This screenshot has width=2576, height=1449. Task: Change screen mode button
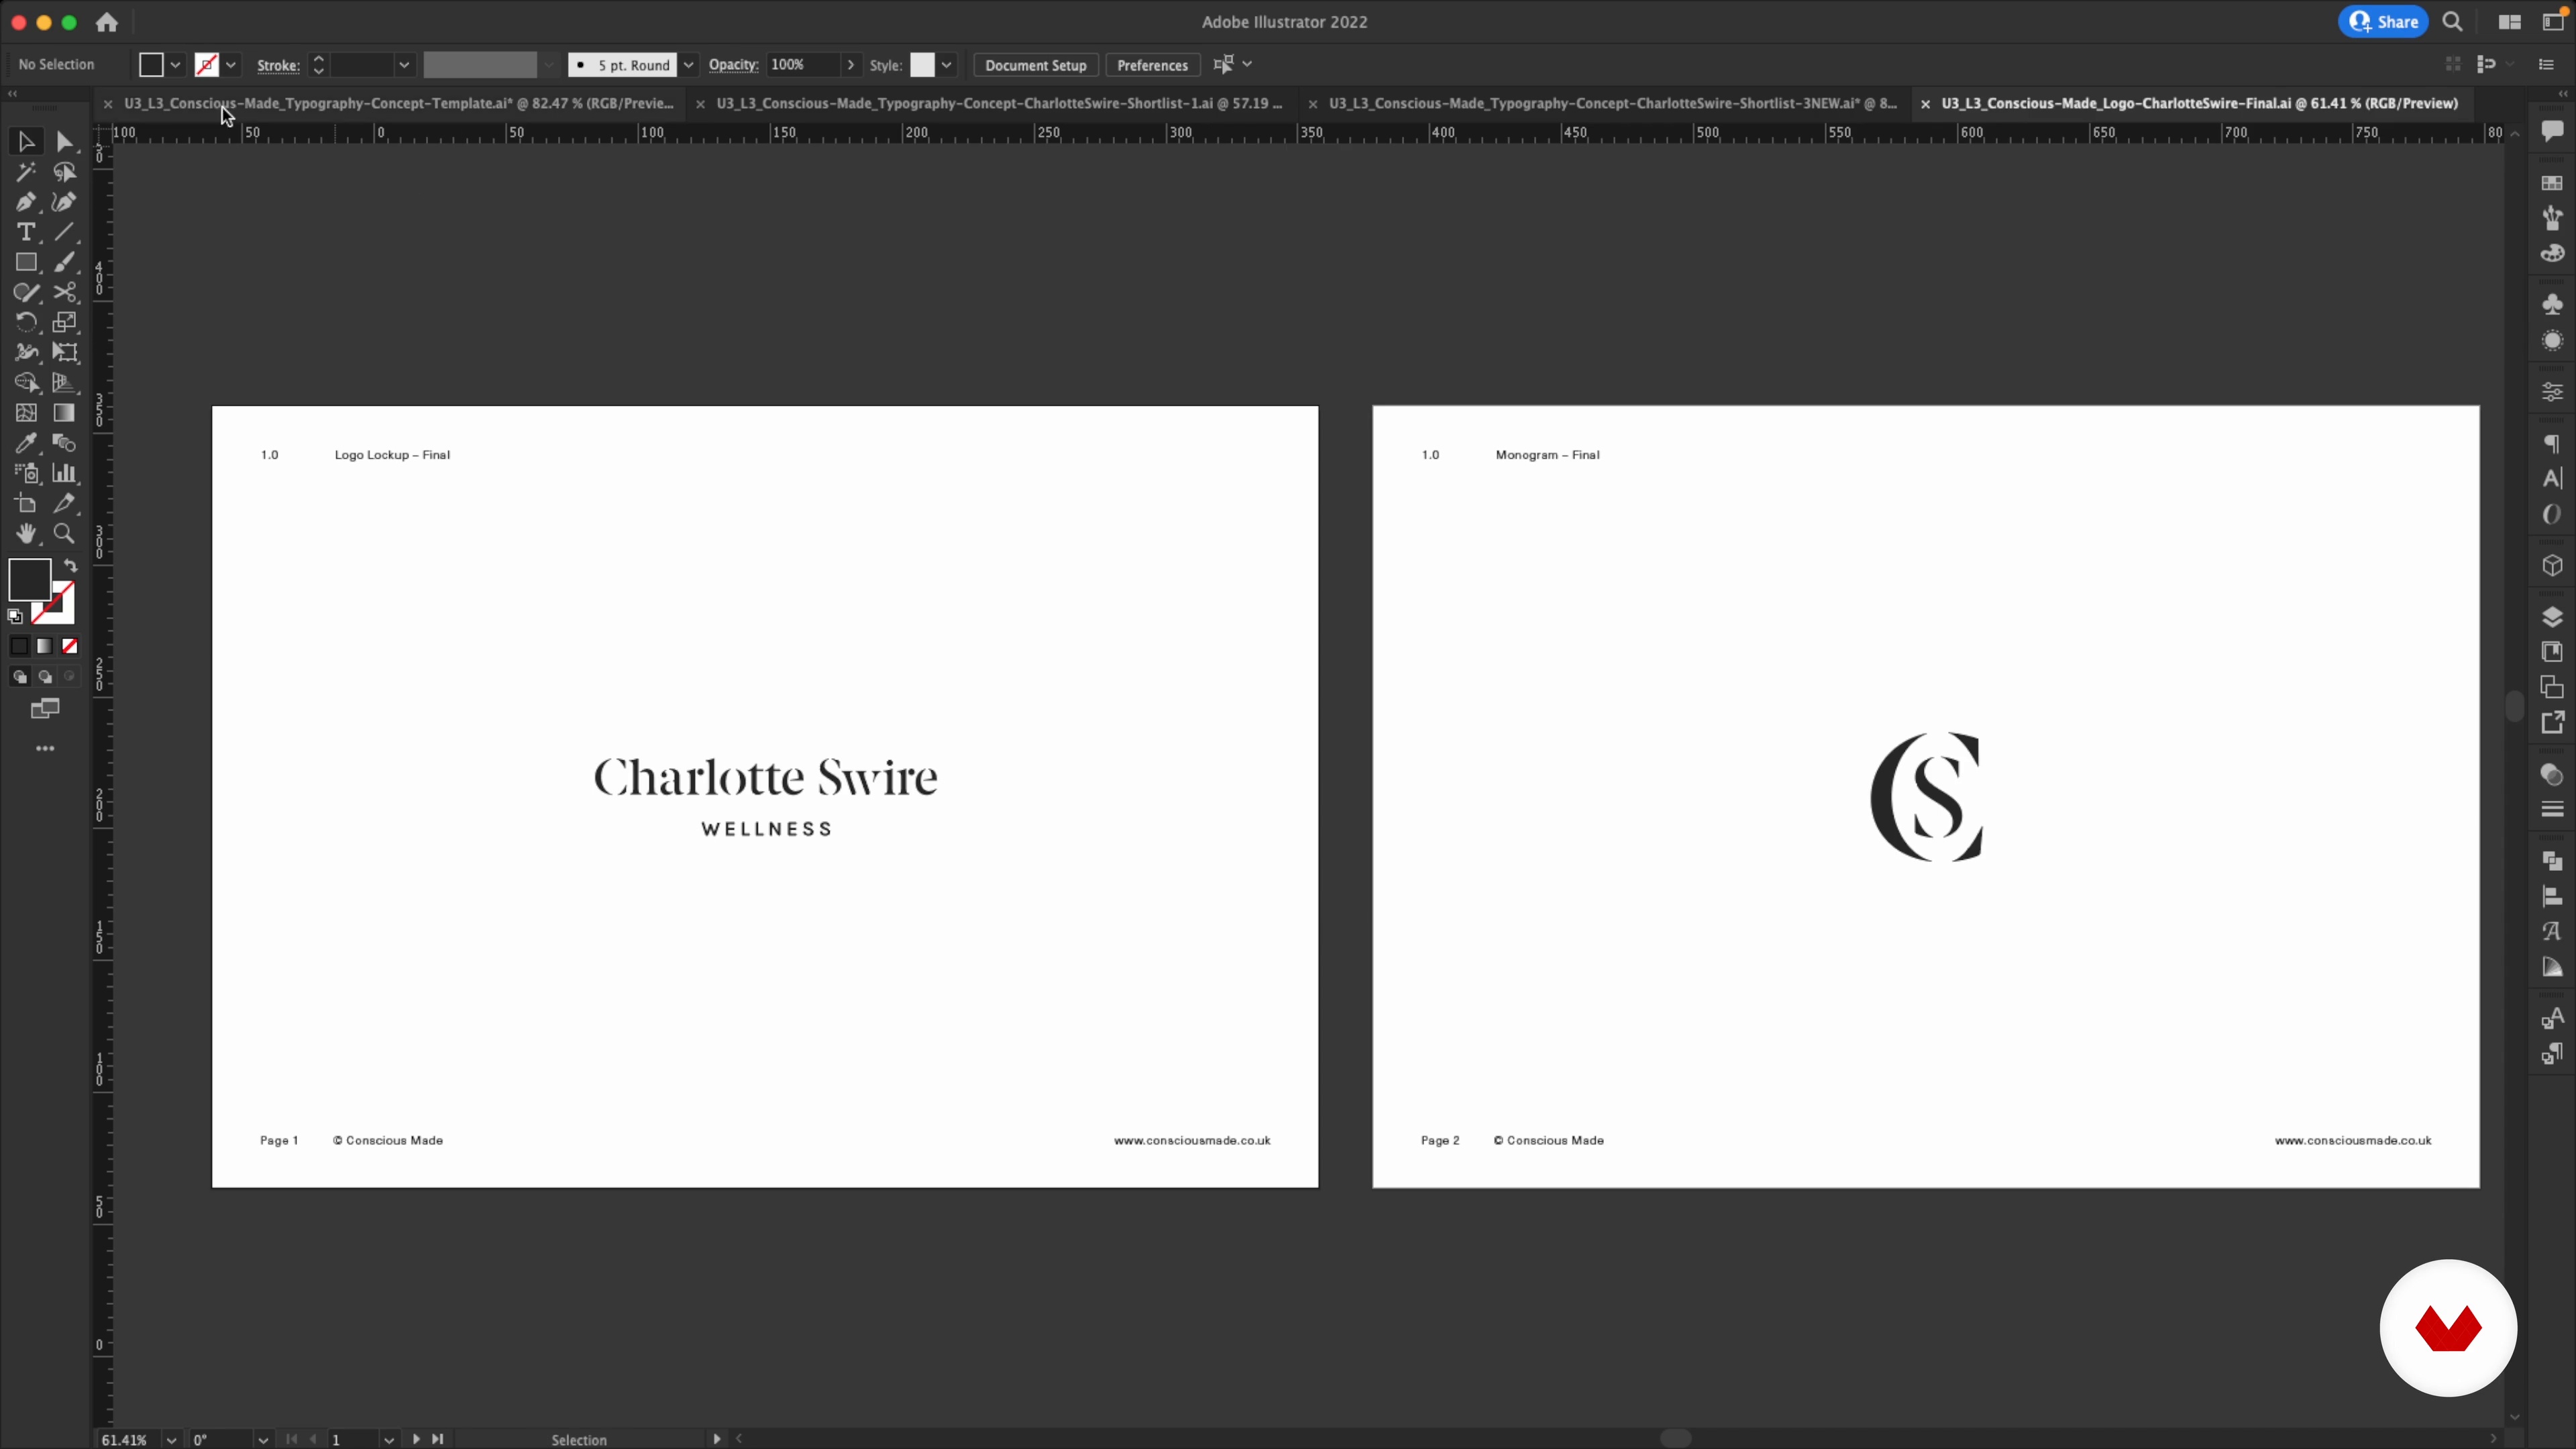[45, 709]
